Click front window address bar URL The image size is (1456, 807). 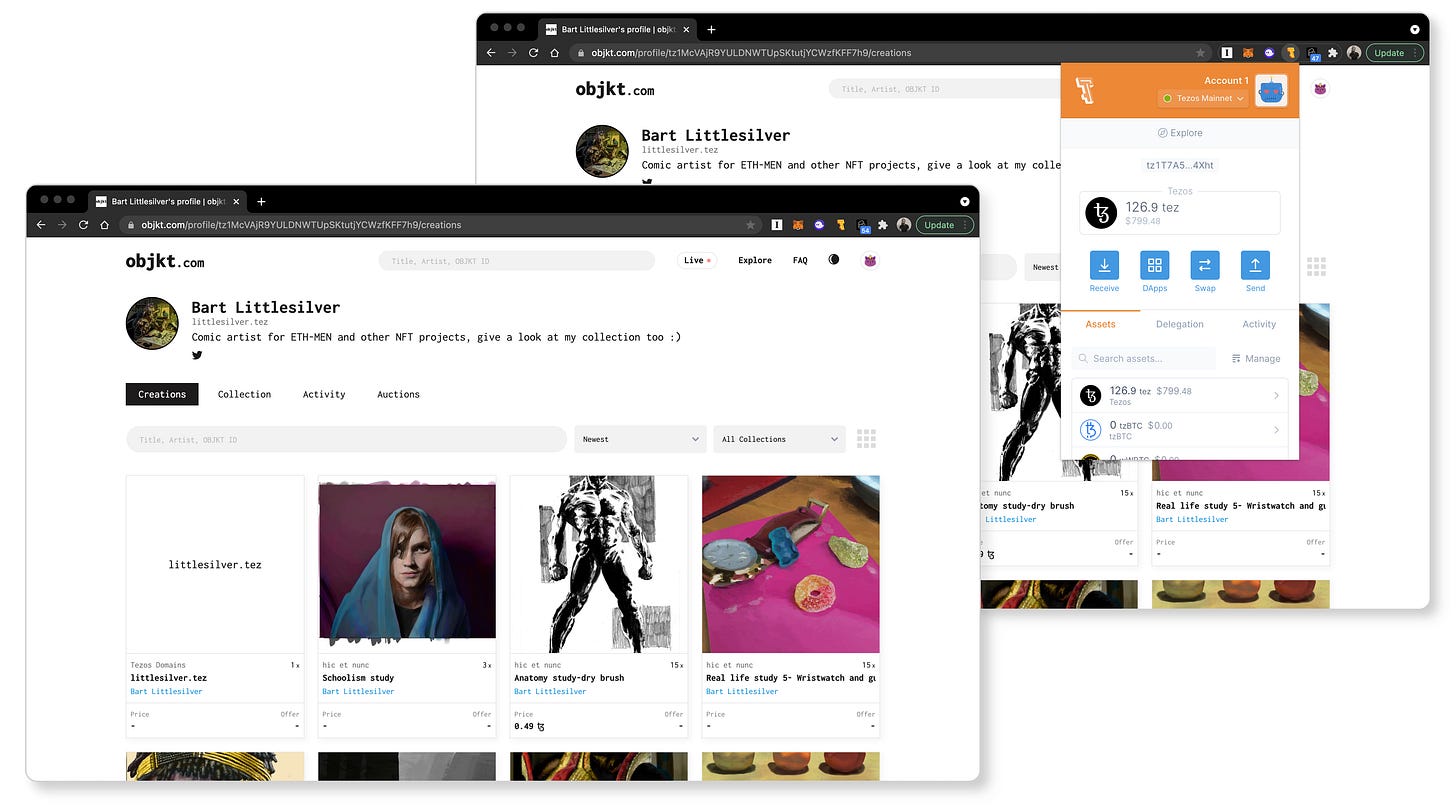click(x=301, y=225)
